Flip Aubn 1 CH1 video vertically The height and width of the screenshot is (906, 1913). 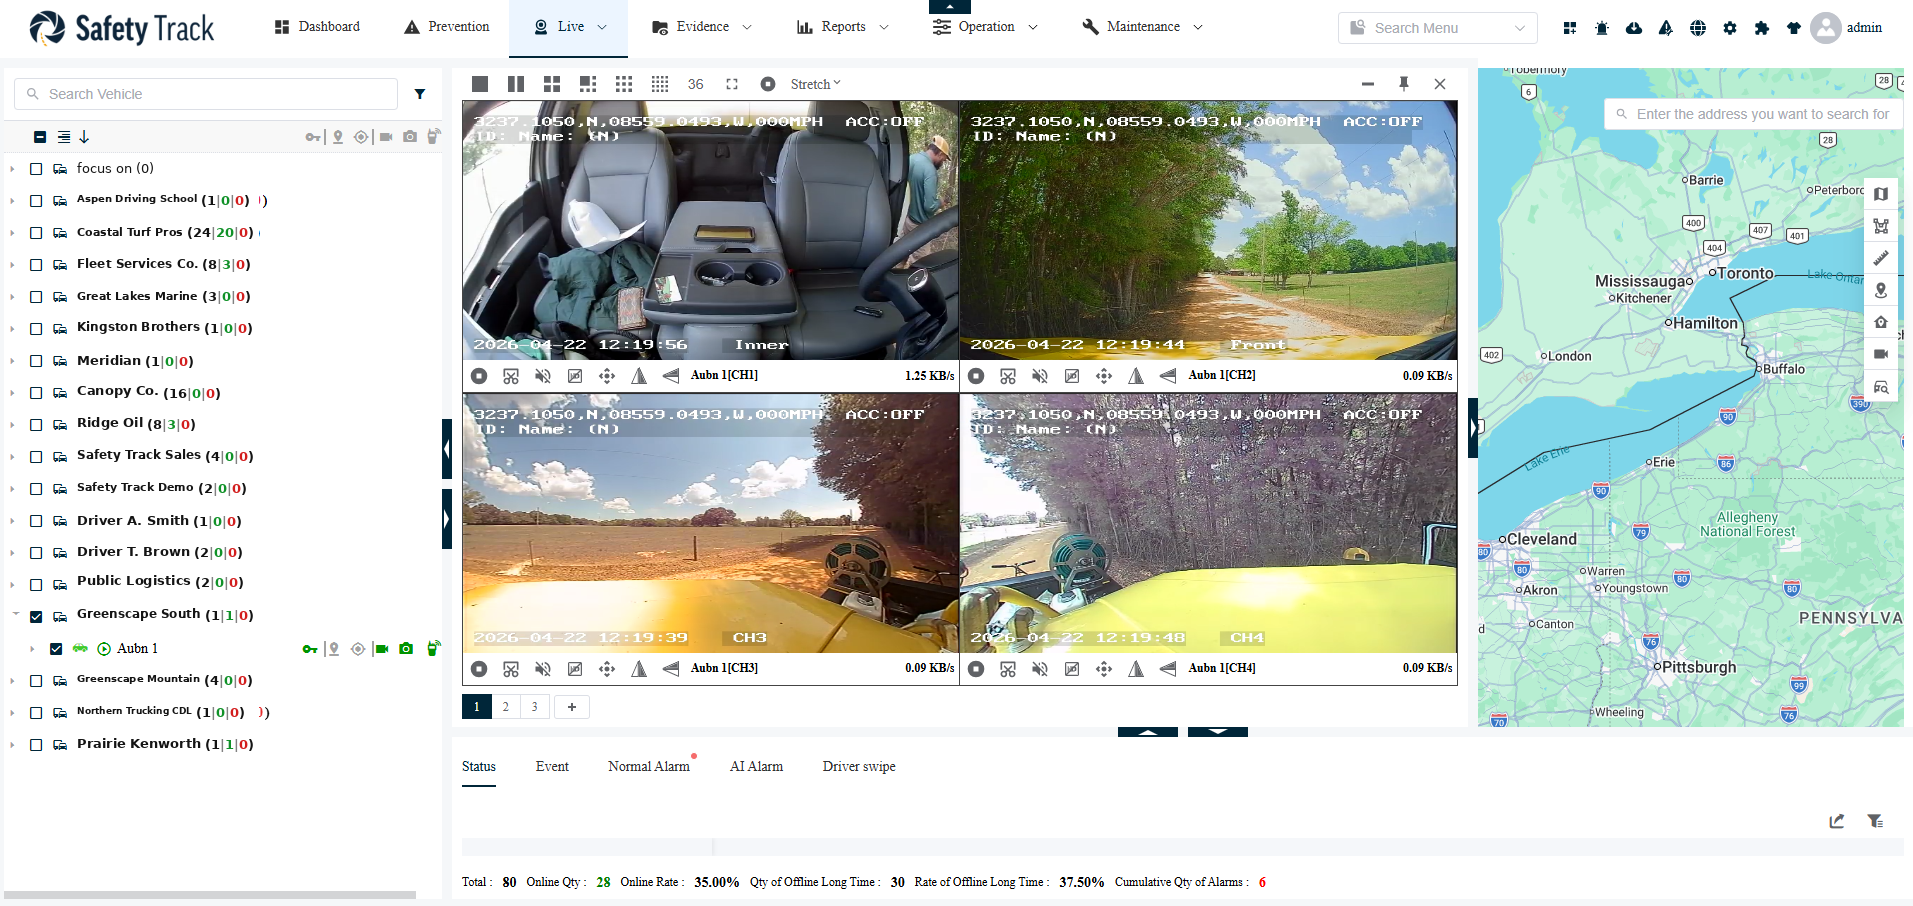[x=671, y=376]
